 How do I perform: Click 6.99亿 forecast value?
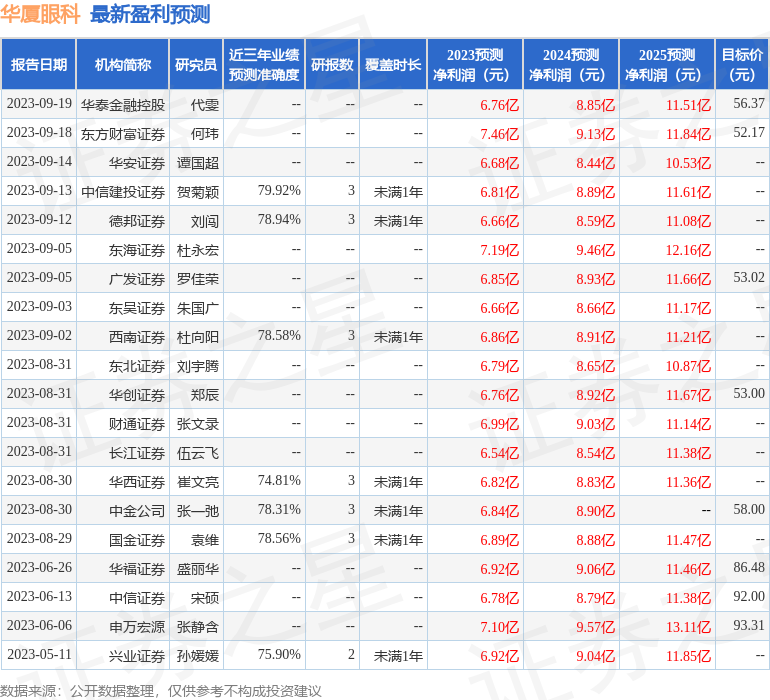pyautogui.click(x=499, y=423)
